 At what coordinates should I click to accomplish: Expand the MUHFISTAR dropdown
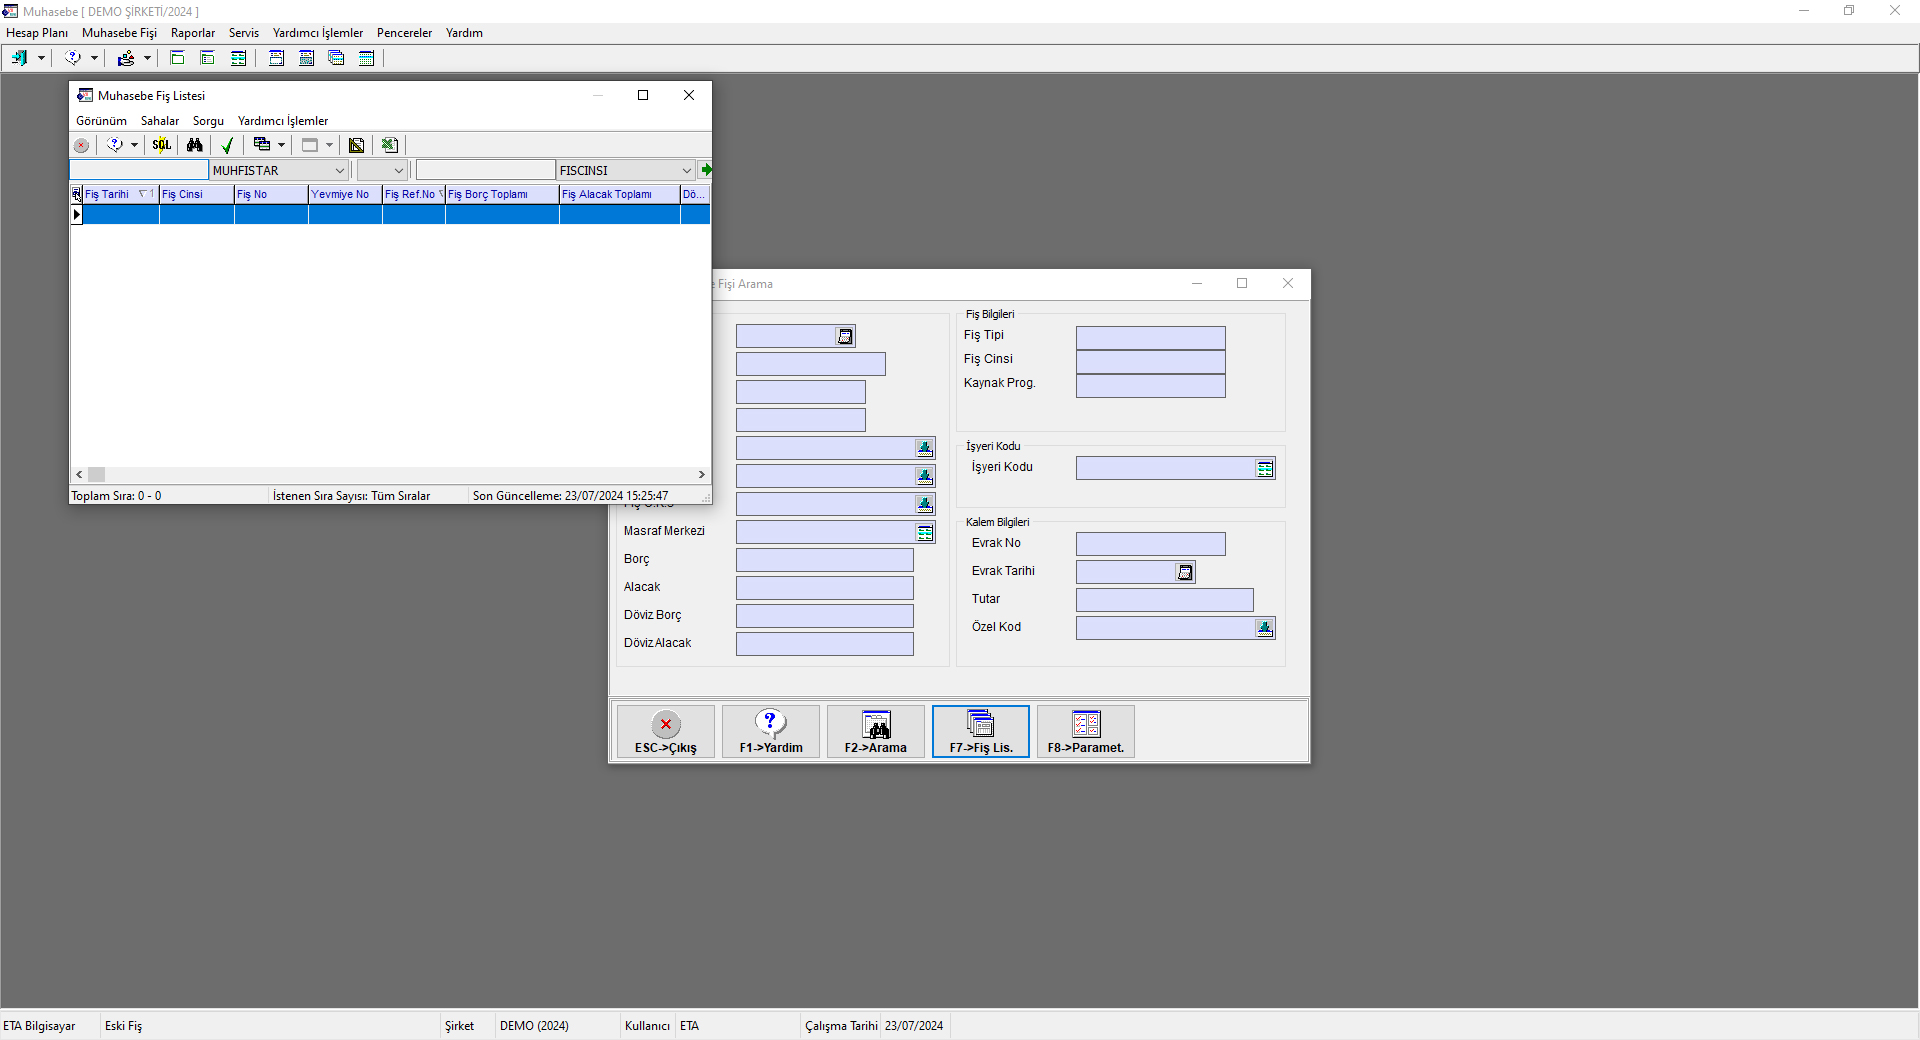pyautogui.click(x=340, y=171)
